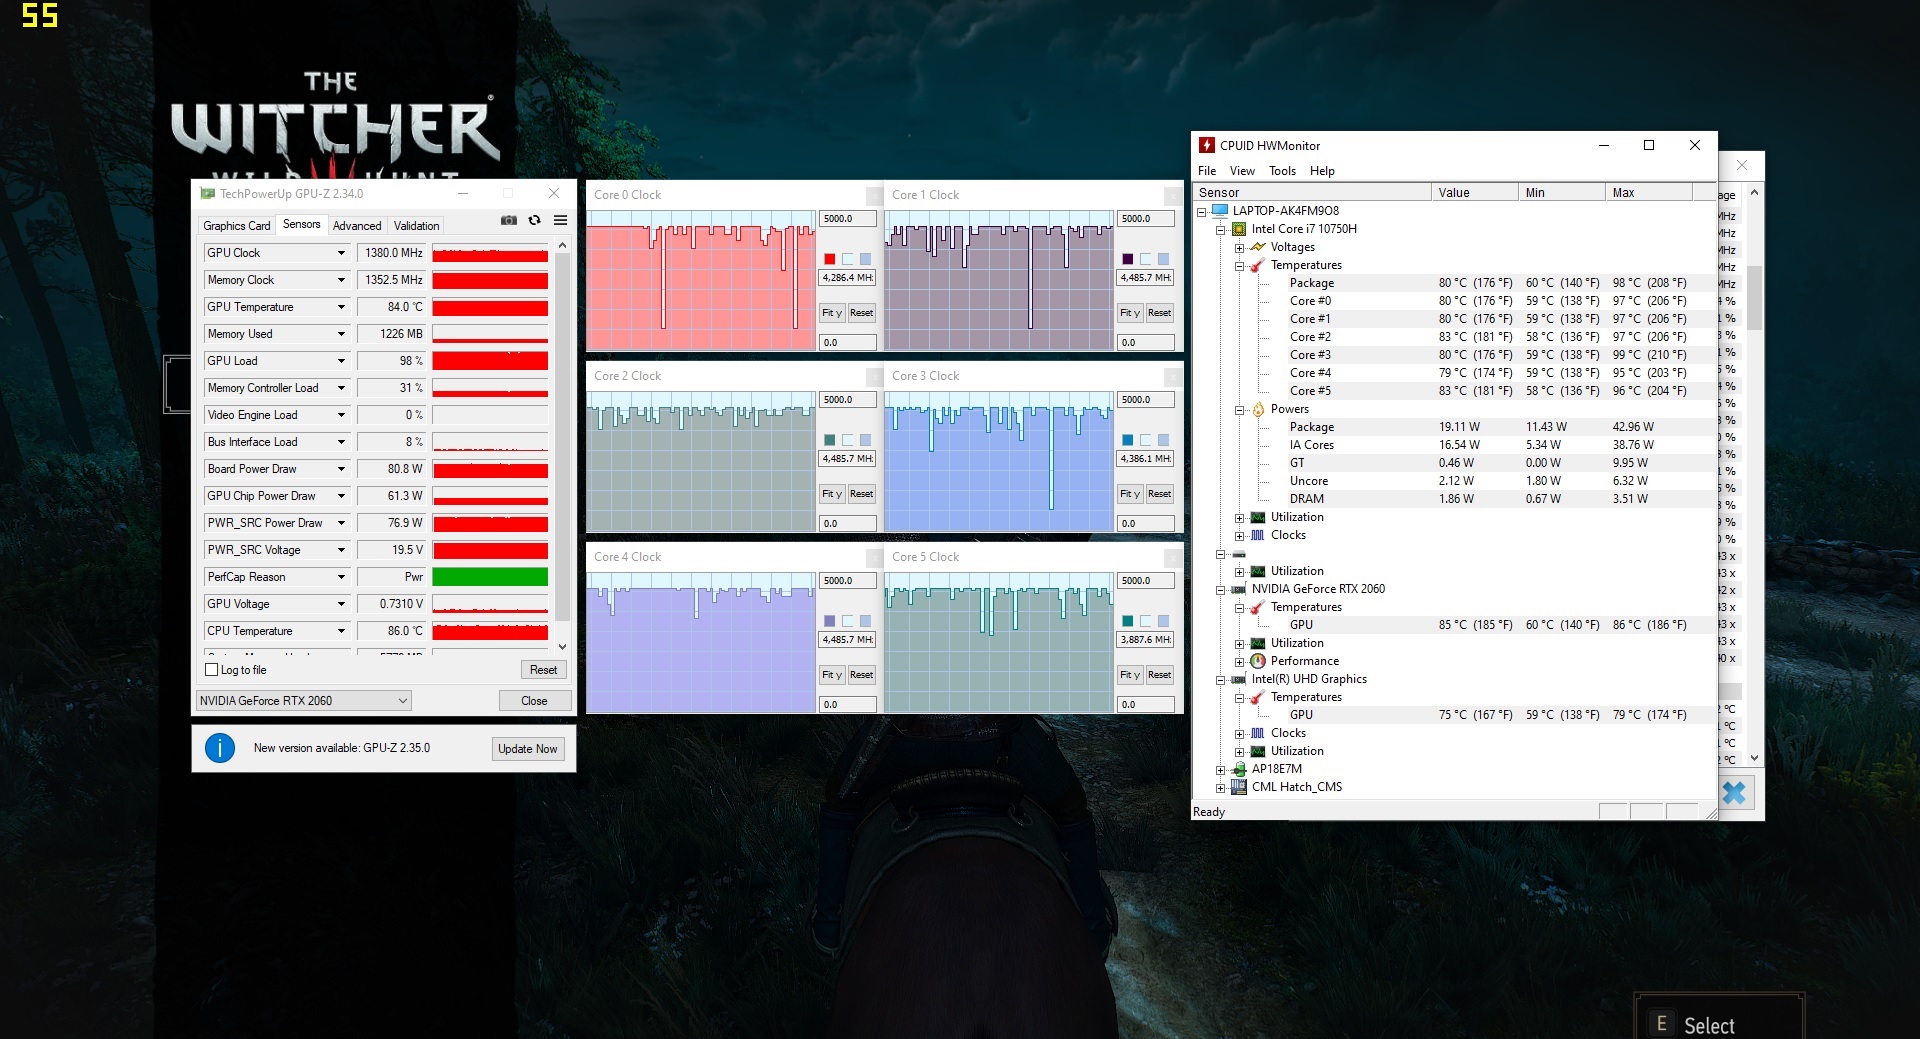
Task: Click the thermometer icon beside the CPU Temperatures node
Action: click(x=1258, y=265)
